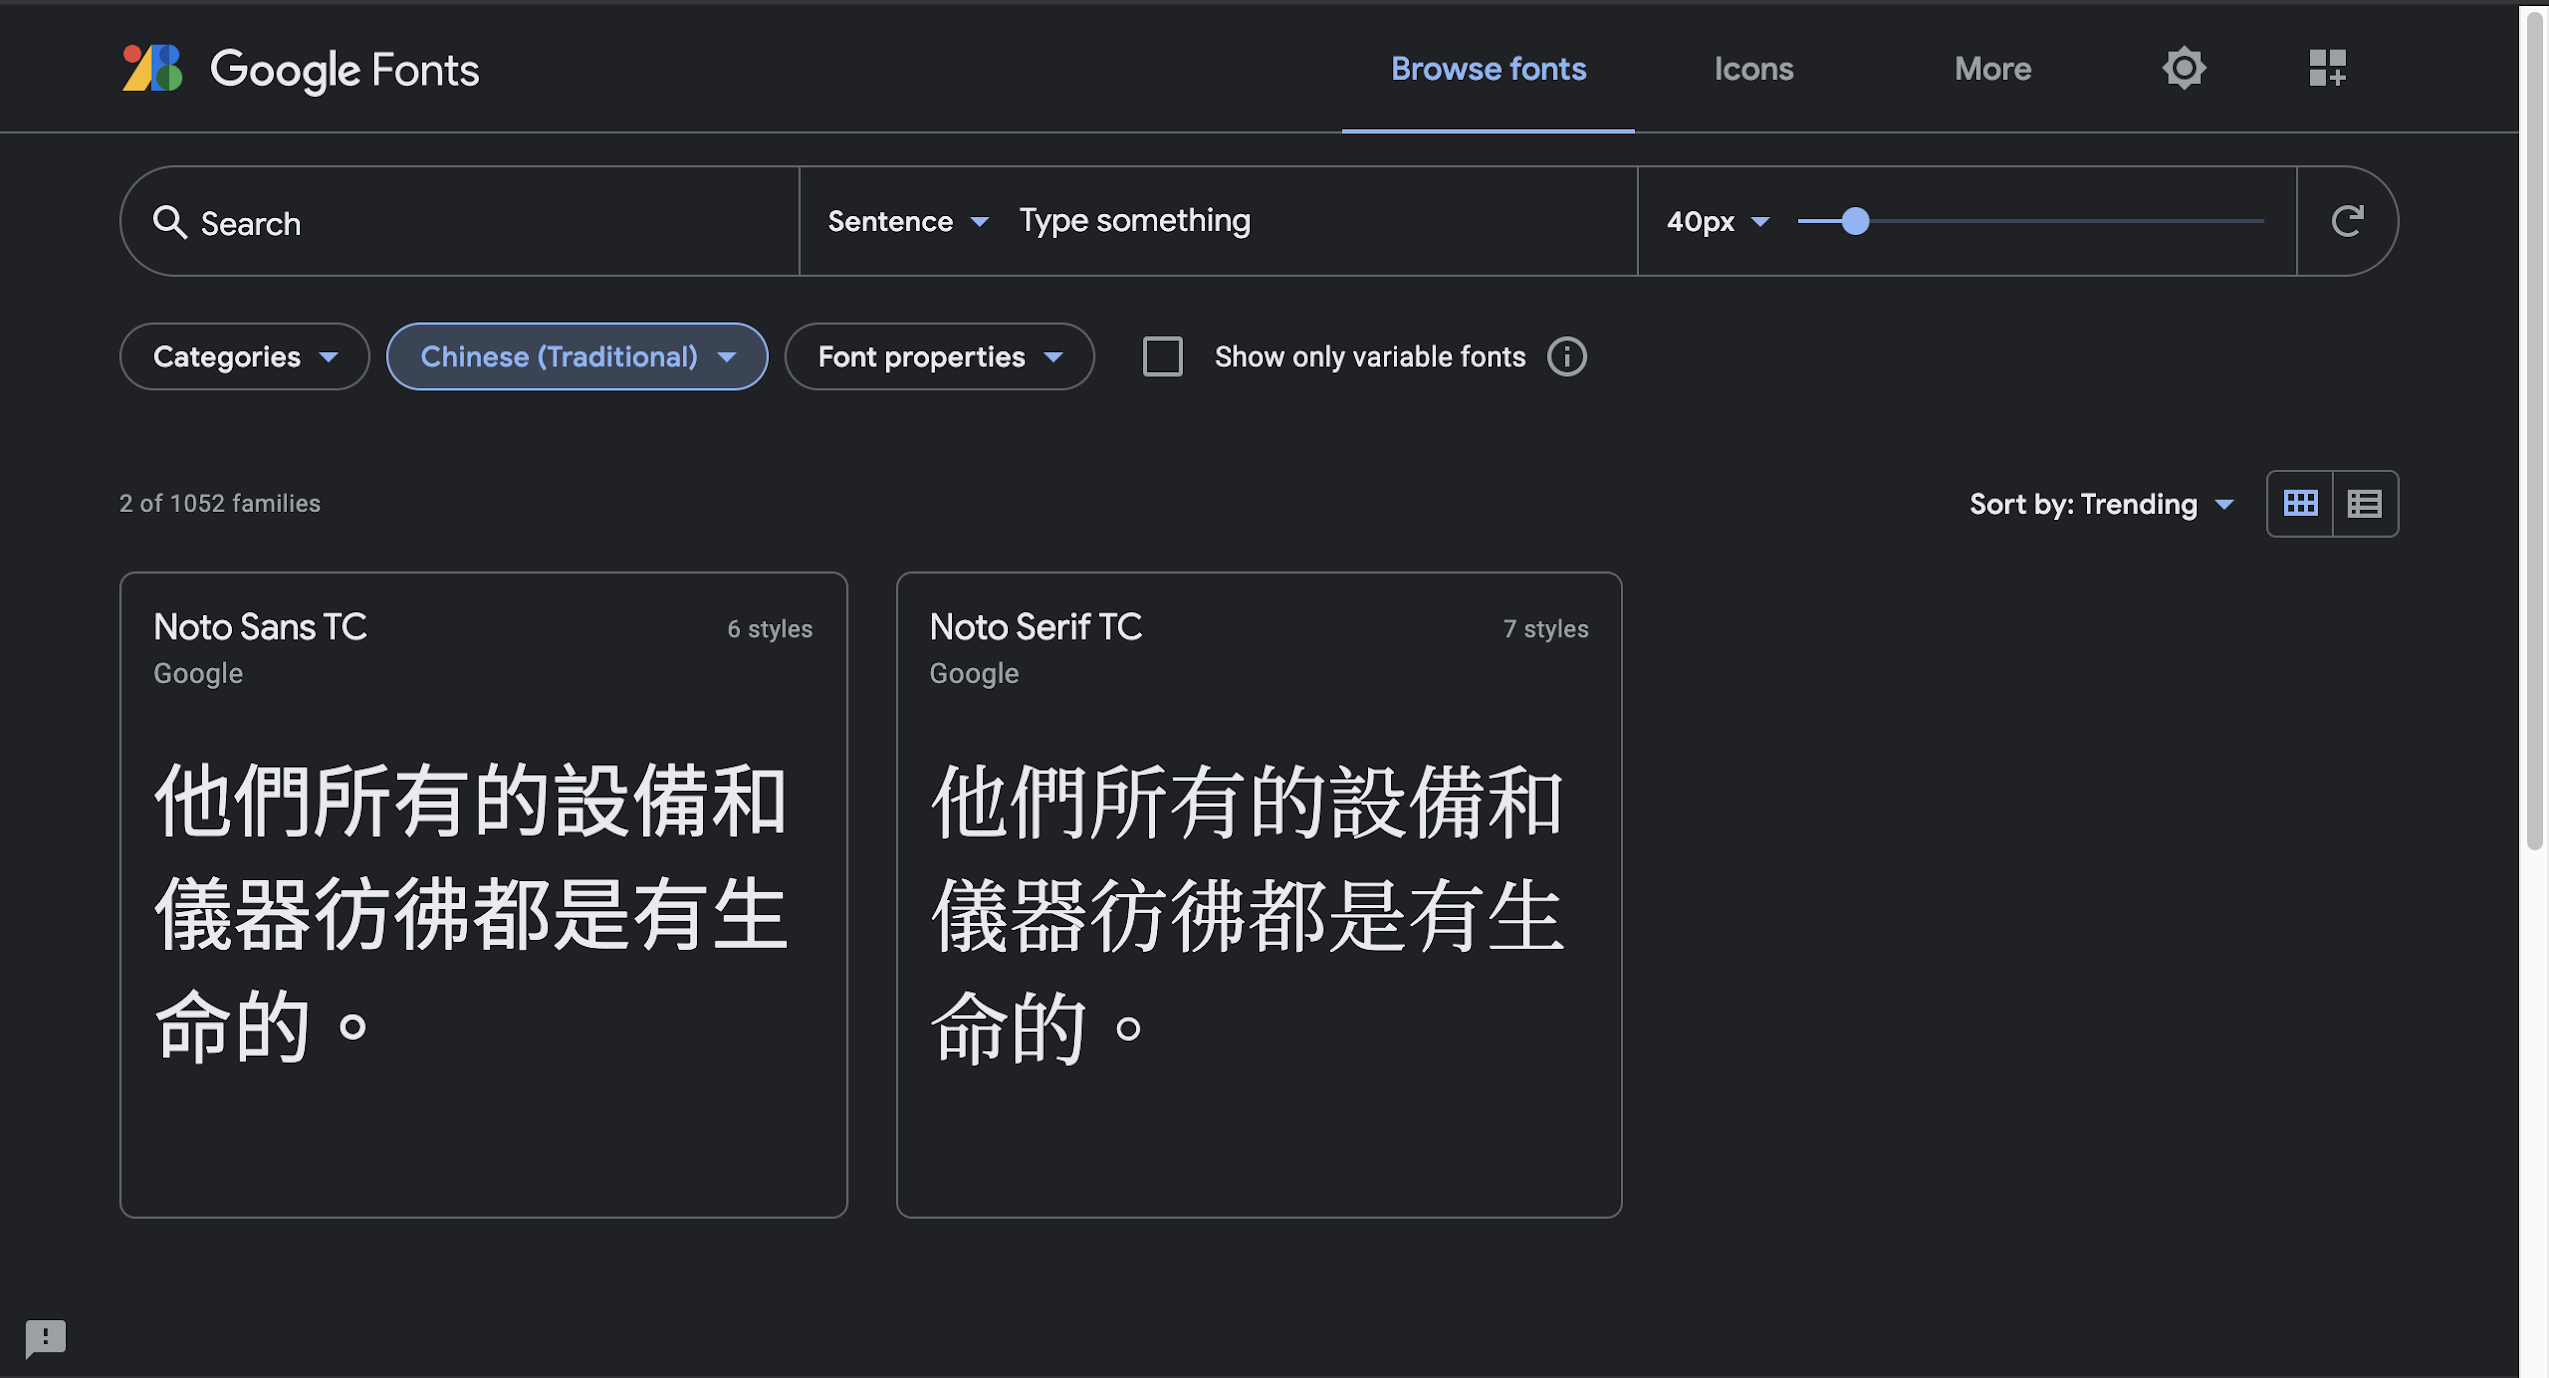Click the page vertical scrollbar
The width and height of the screenshot is (2549, 1378).
point(2534,430)
